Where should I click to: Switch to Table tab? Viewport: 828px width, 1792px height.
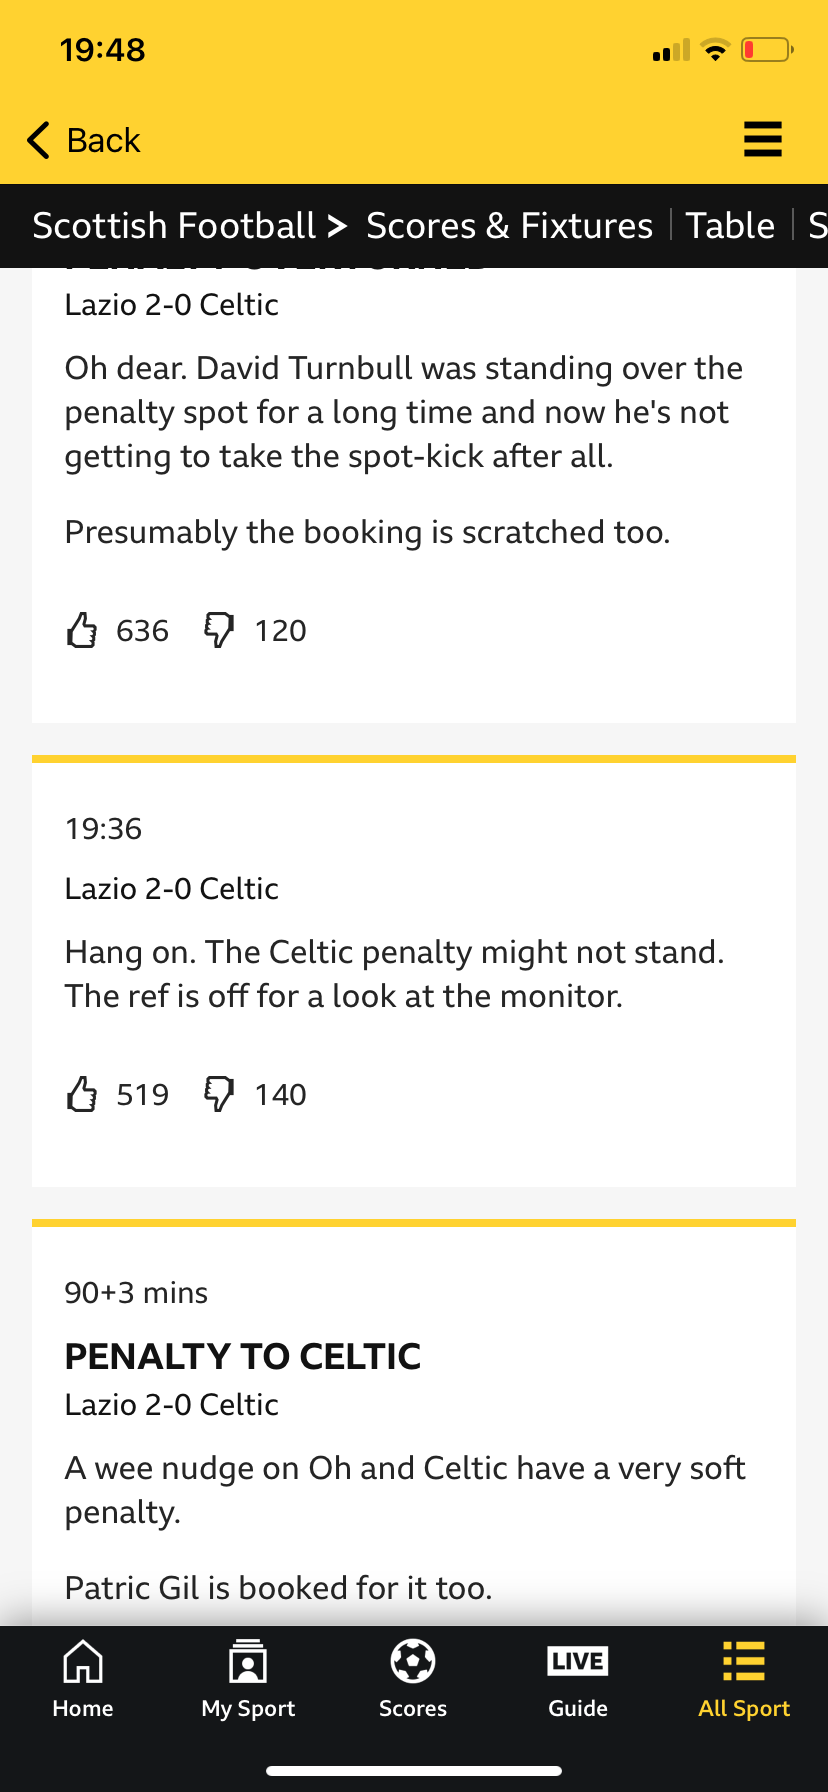click(x=730, y=226)
